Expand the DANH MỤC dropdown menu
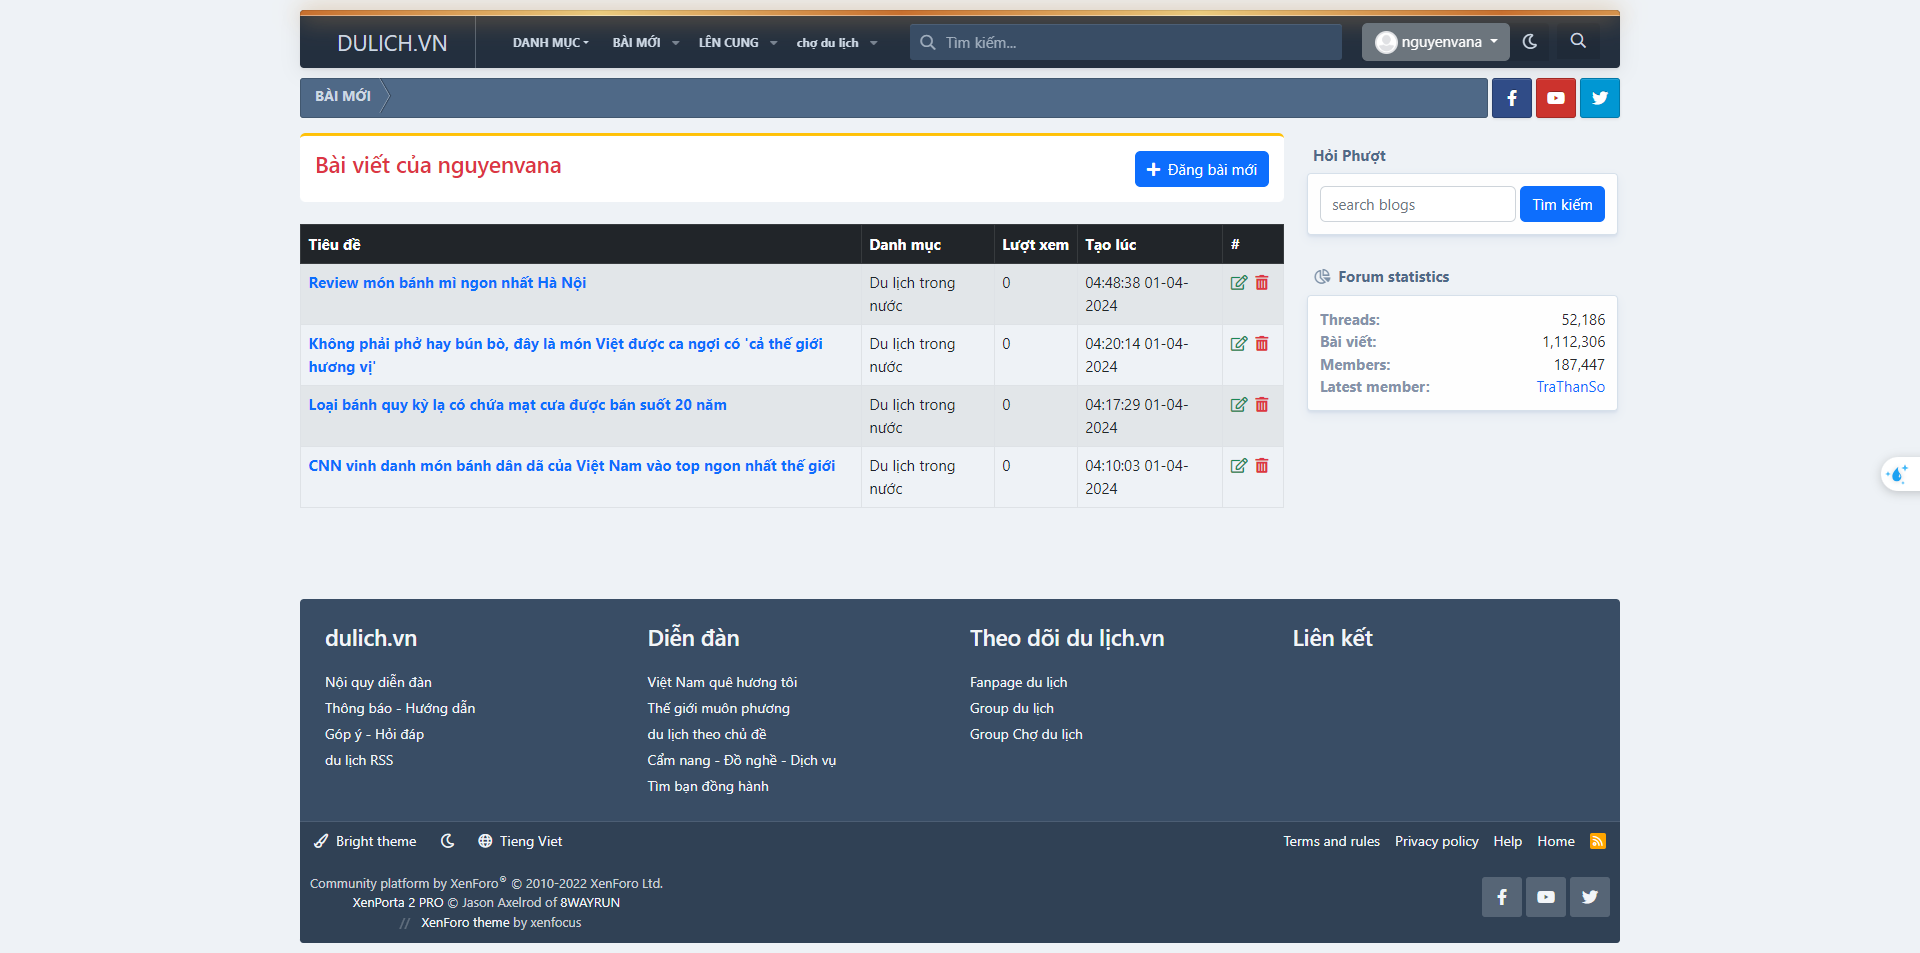The height and width of the screenshot is (953, 1920). tap(551, 42)
